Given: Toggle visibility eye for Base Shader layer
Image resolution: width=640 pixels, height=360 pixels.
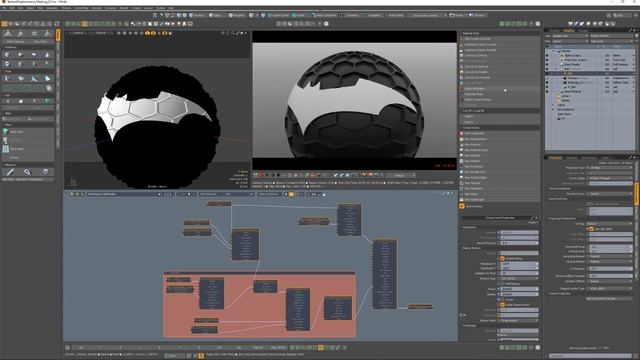Looking at the screenshot, I should point(547,64).
